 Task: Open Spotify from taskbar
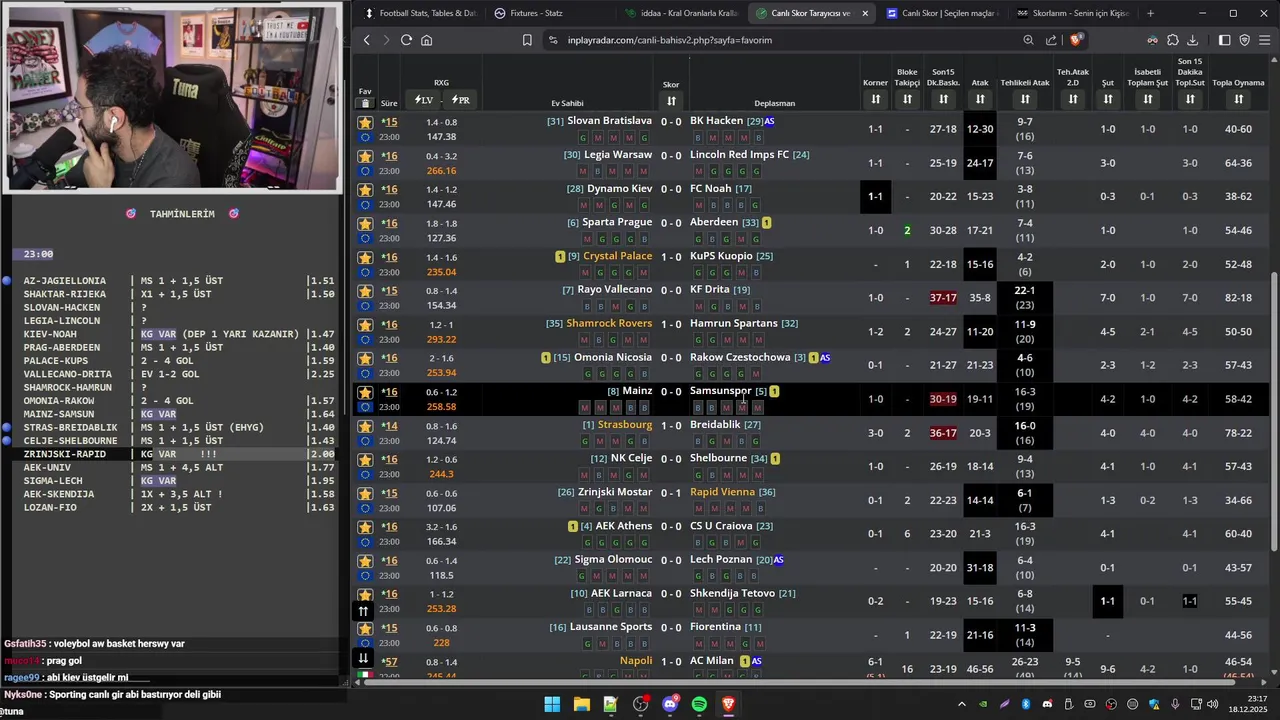[699, 704]
